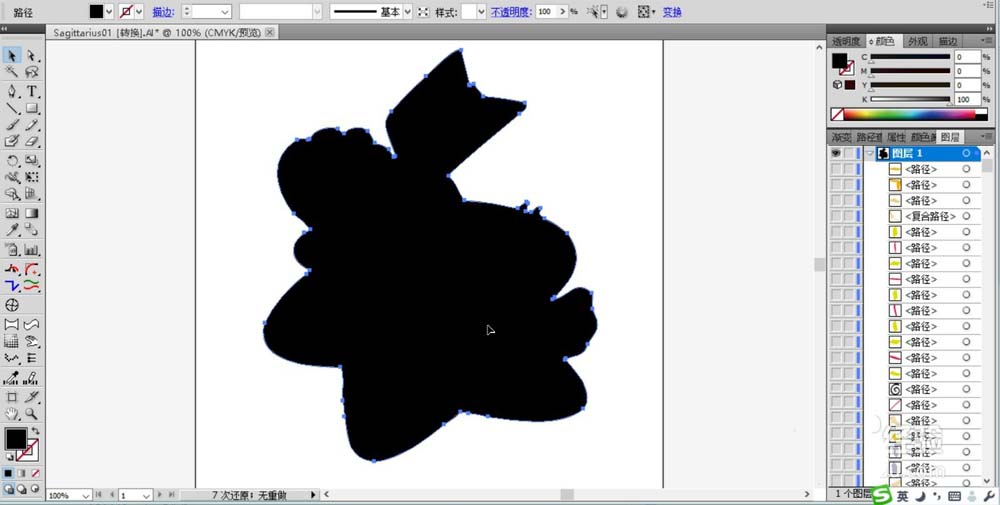Select the Column Graph tool
Viewport: 1000px width, 505px height.
coord(31,249)
